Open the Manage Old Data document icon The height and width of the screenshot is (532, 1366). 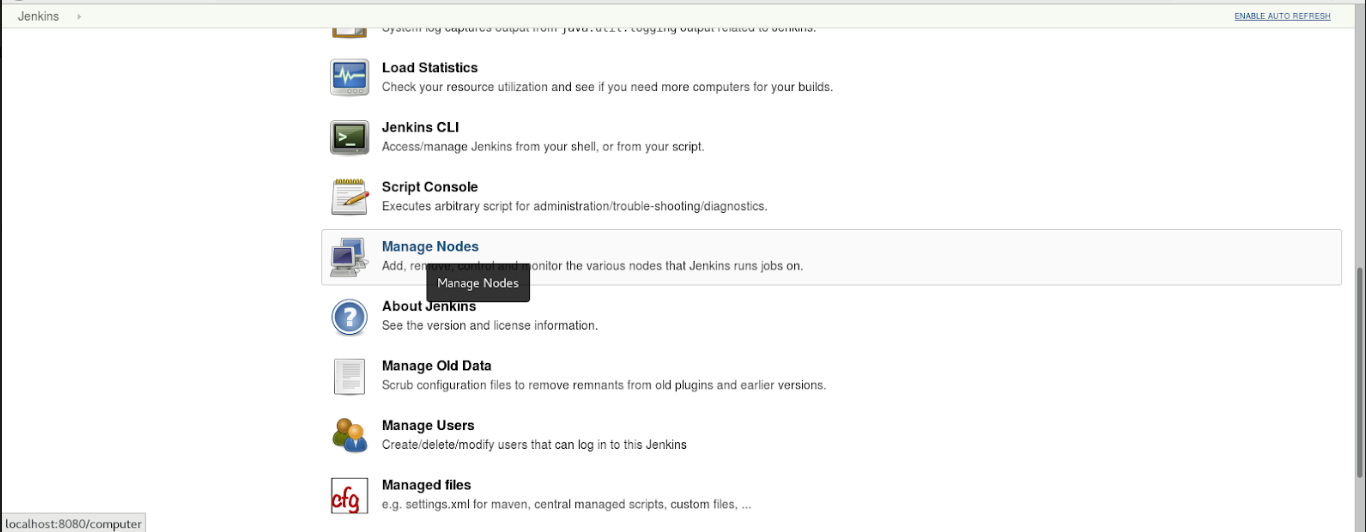(349, 376)
